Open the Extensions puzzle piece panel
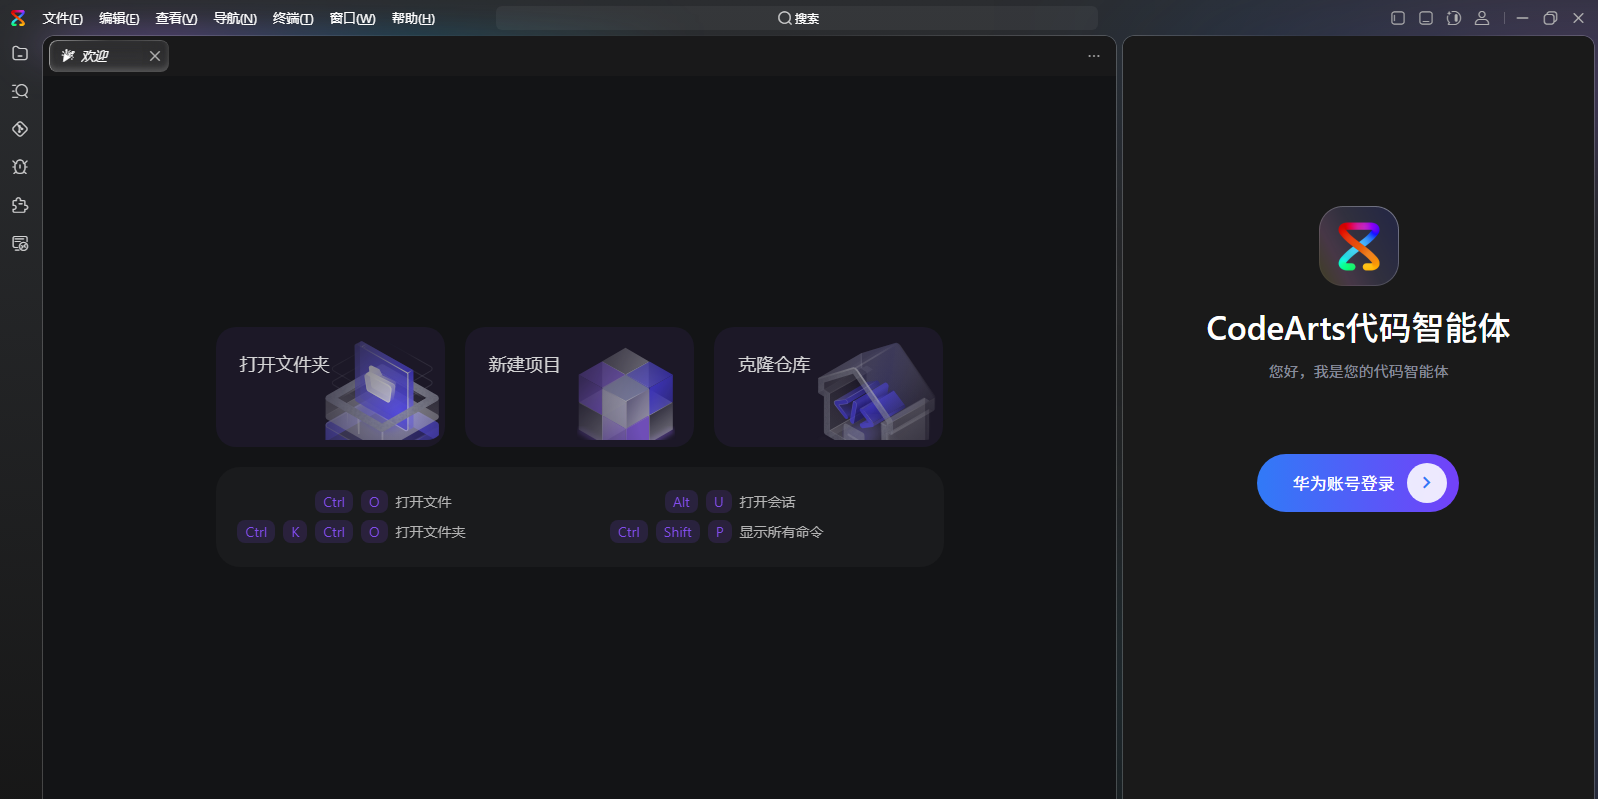 pos(20,205)
